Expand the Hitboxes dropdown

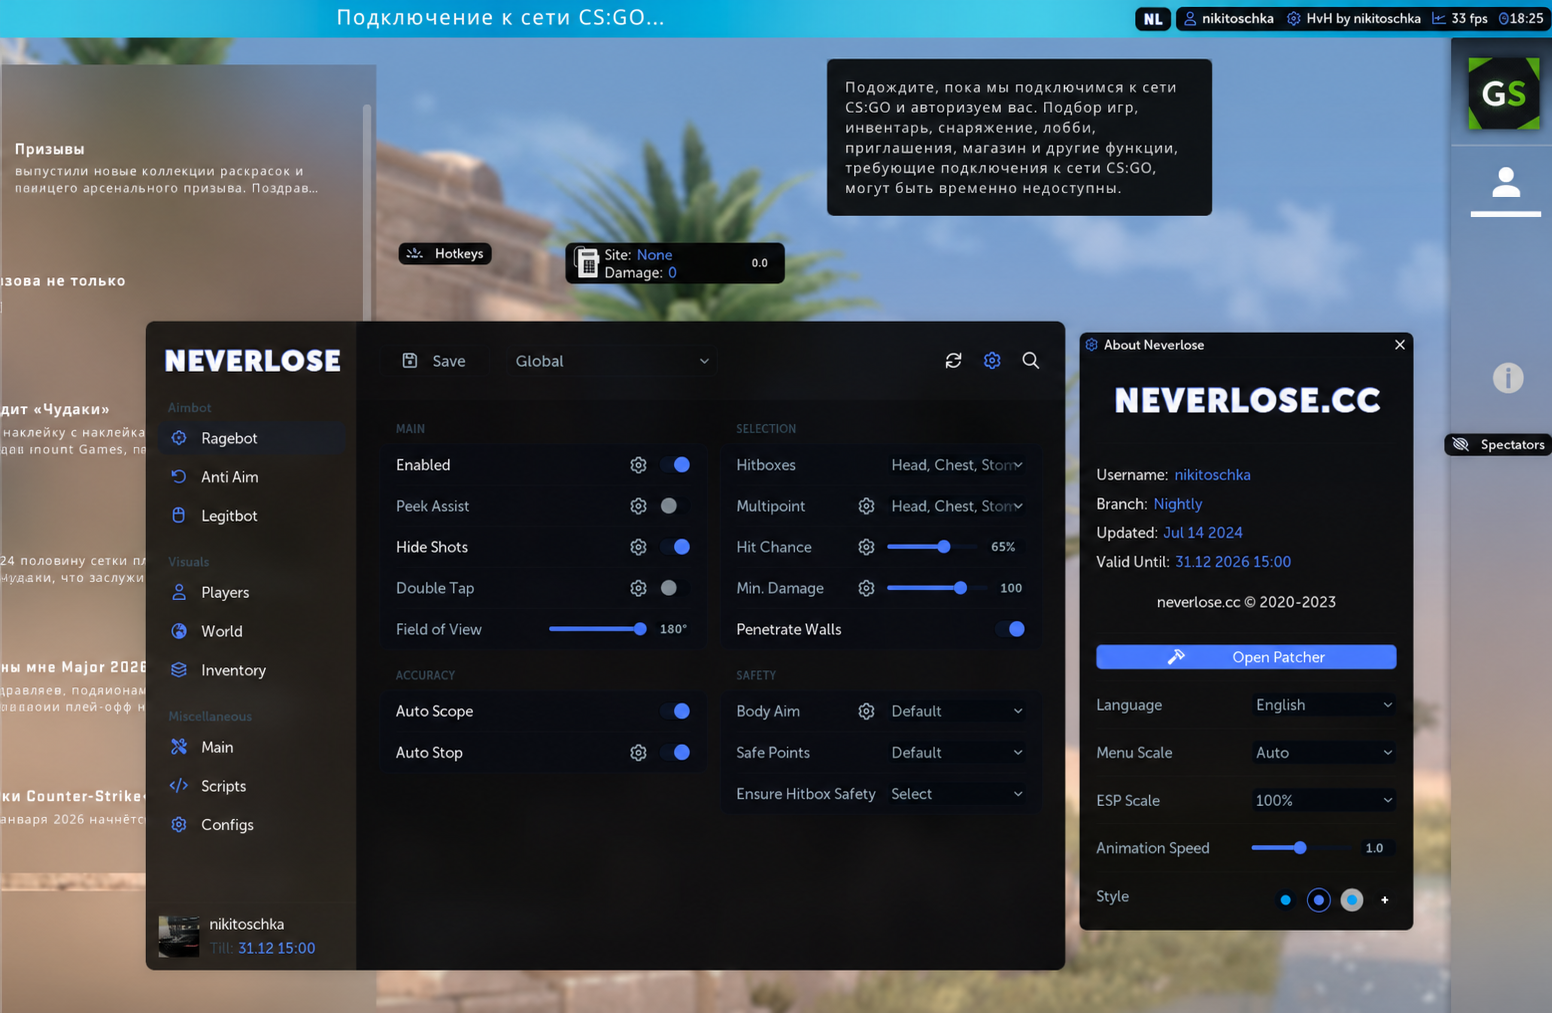(x=957, y=465)
